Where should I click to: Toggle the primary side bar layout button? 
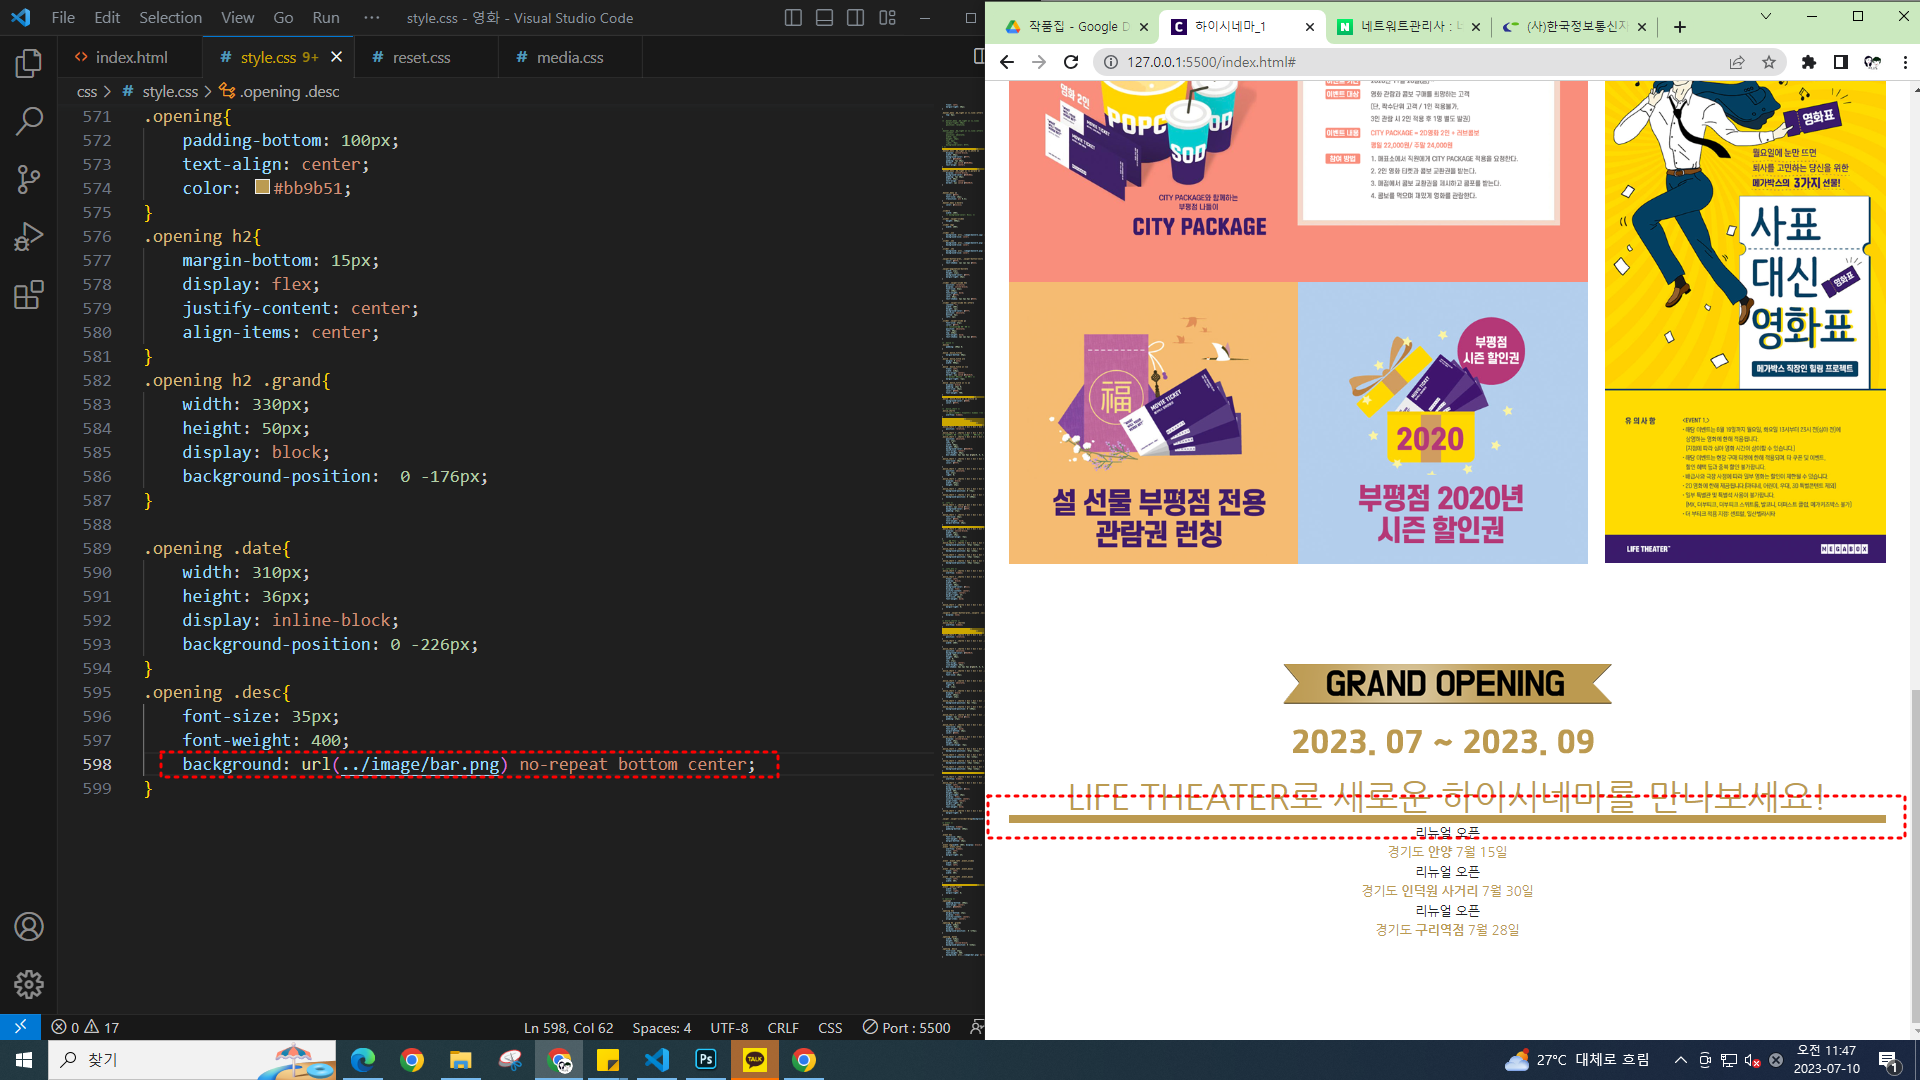793,18
